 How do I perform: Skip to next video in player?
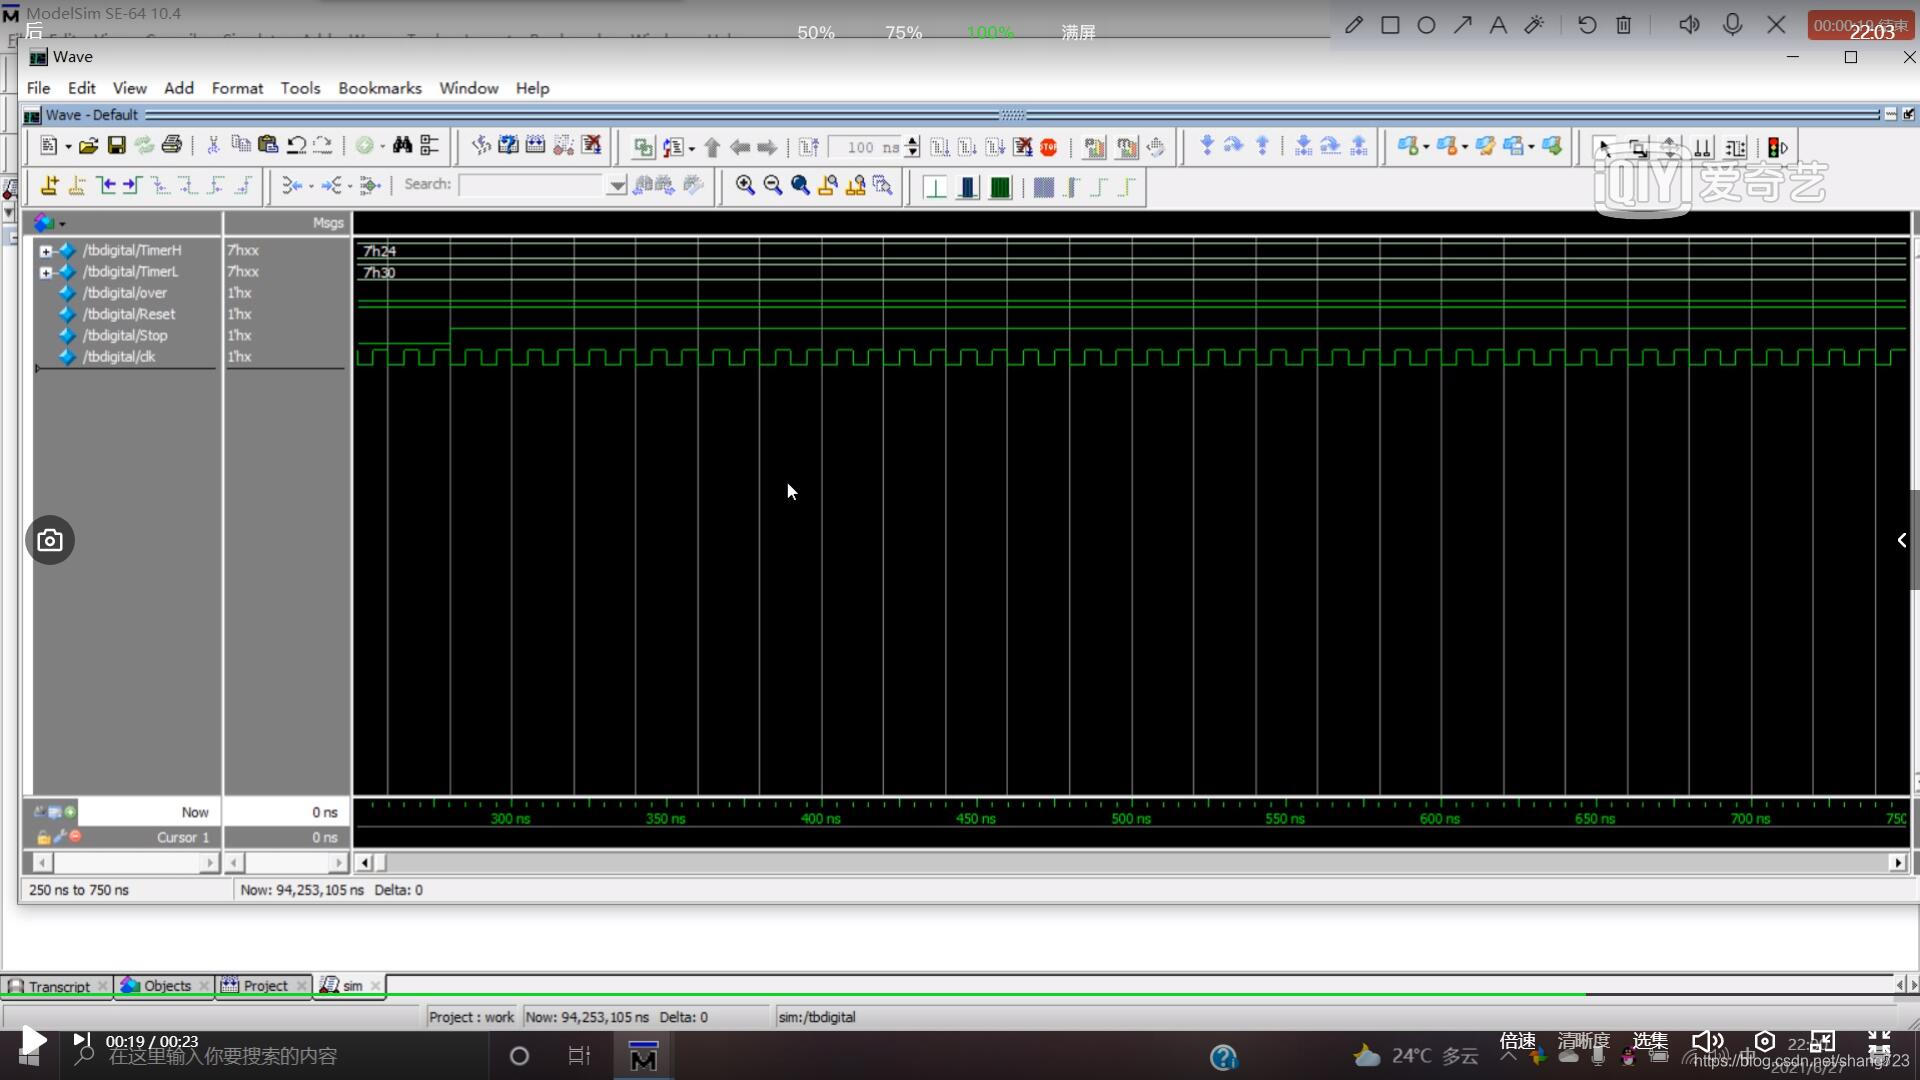(82, 1041)
